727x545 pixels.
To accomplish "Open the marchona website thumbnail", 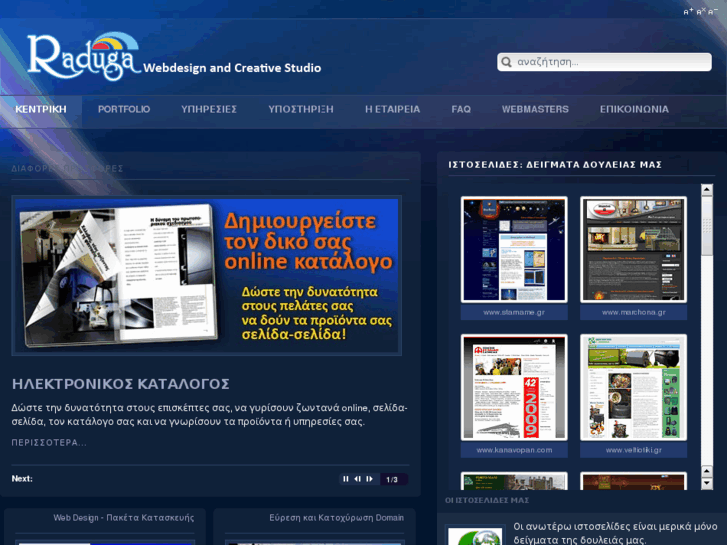I will [633, 250].
